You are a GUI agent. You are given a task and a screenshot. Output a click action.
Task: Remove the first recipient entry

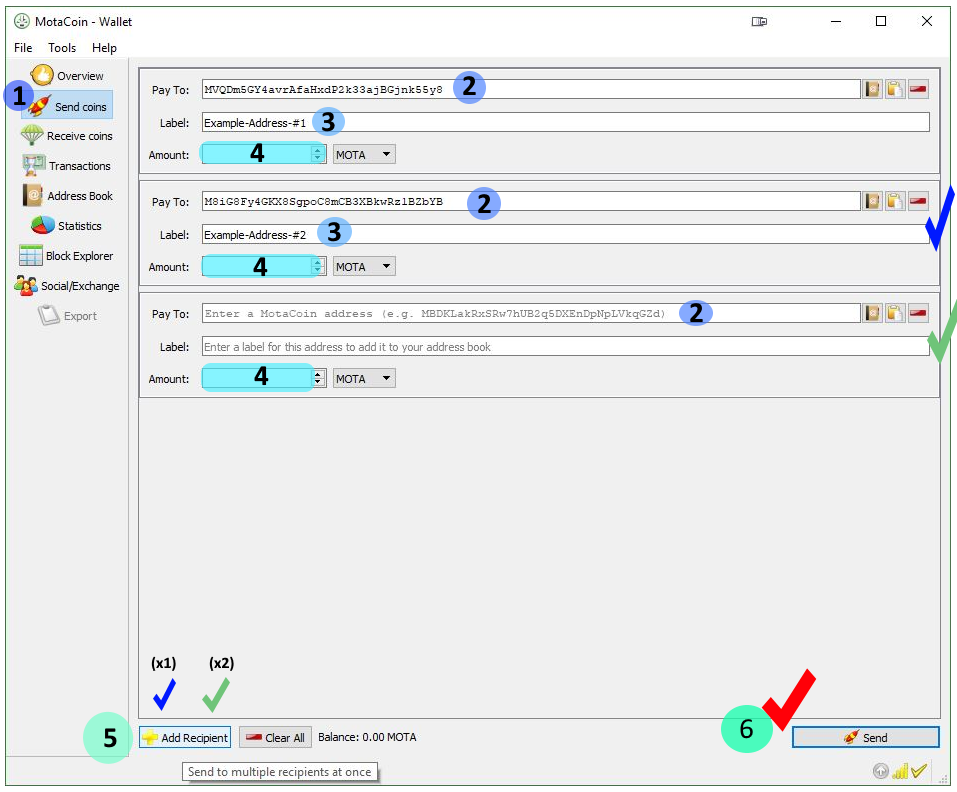[918, 89]
